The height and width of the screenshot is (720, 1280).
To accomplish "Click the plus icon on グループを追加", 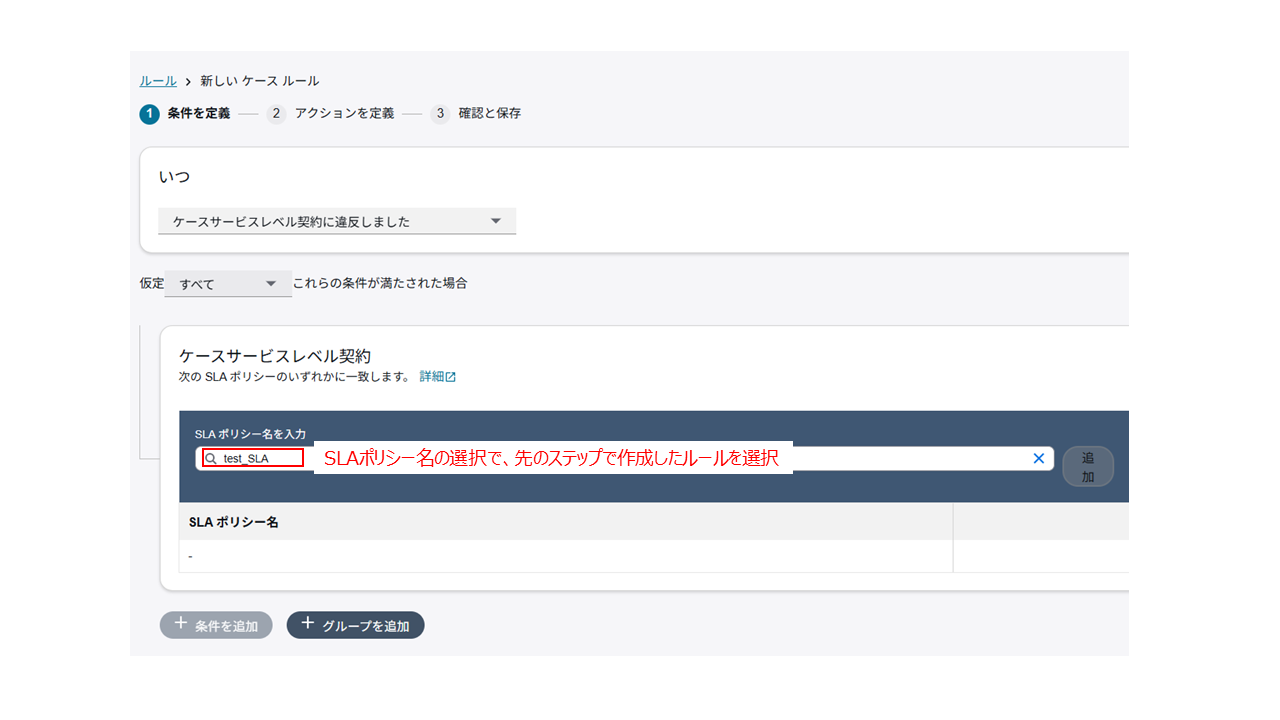I will coord(308,624).
